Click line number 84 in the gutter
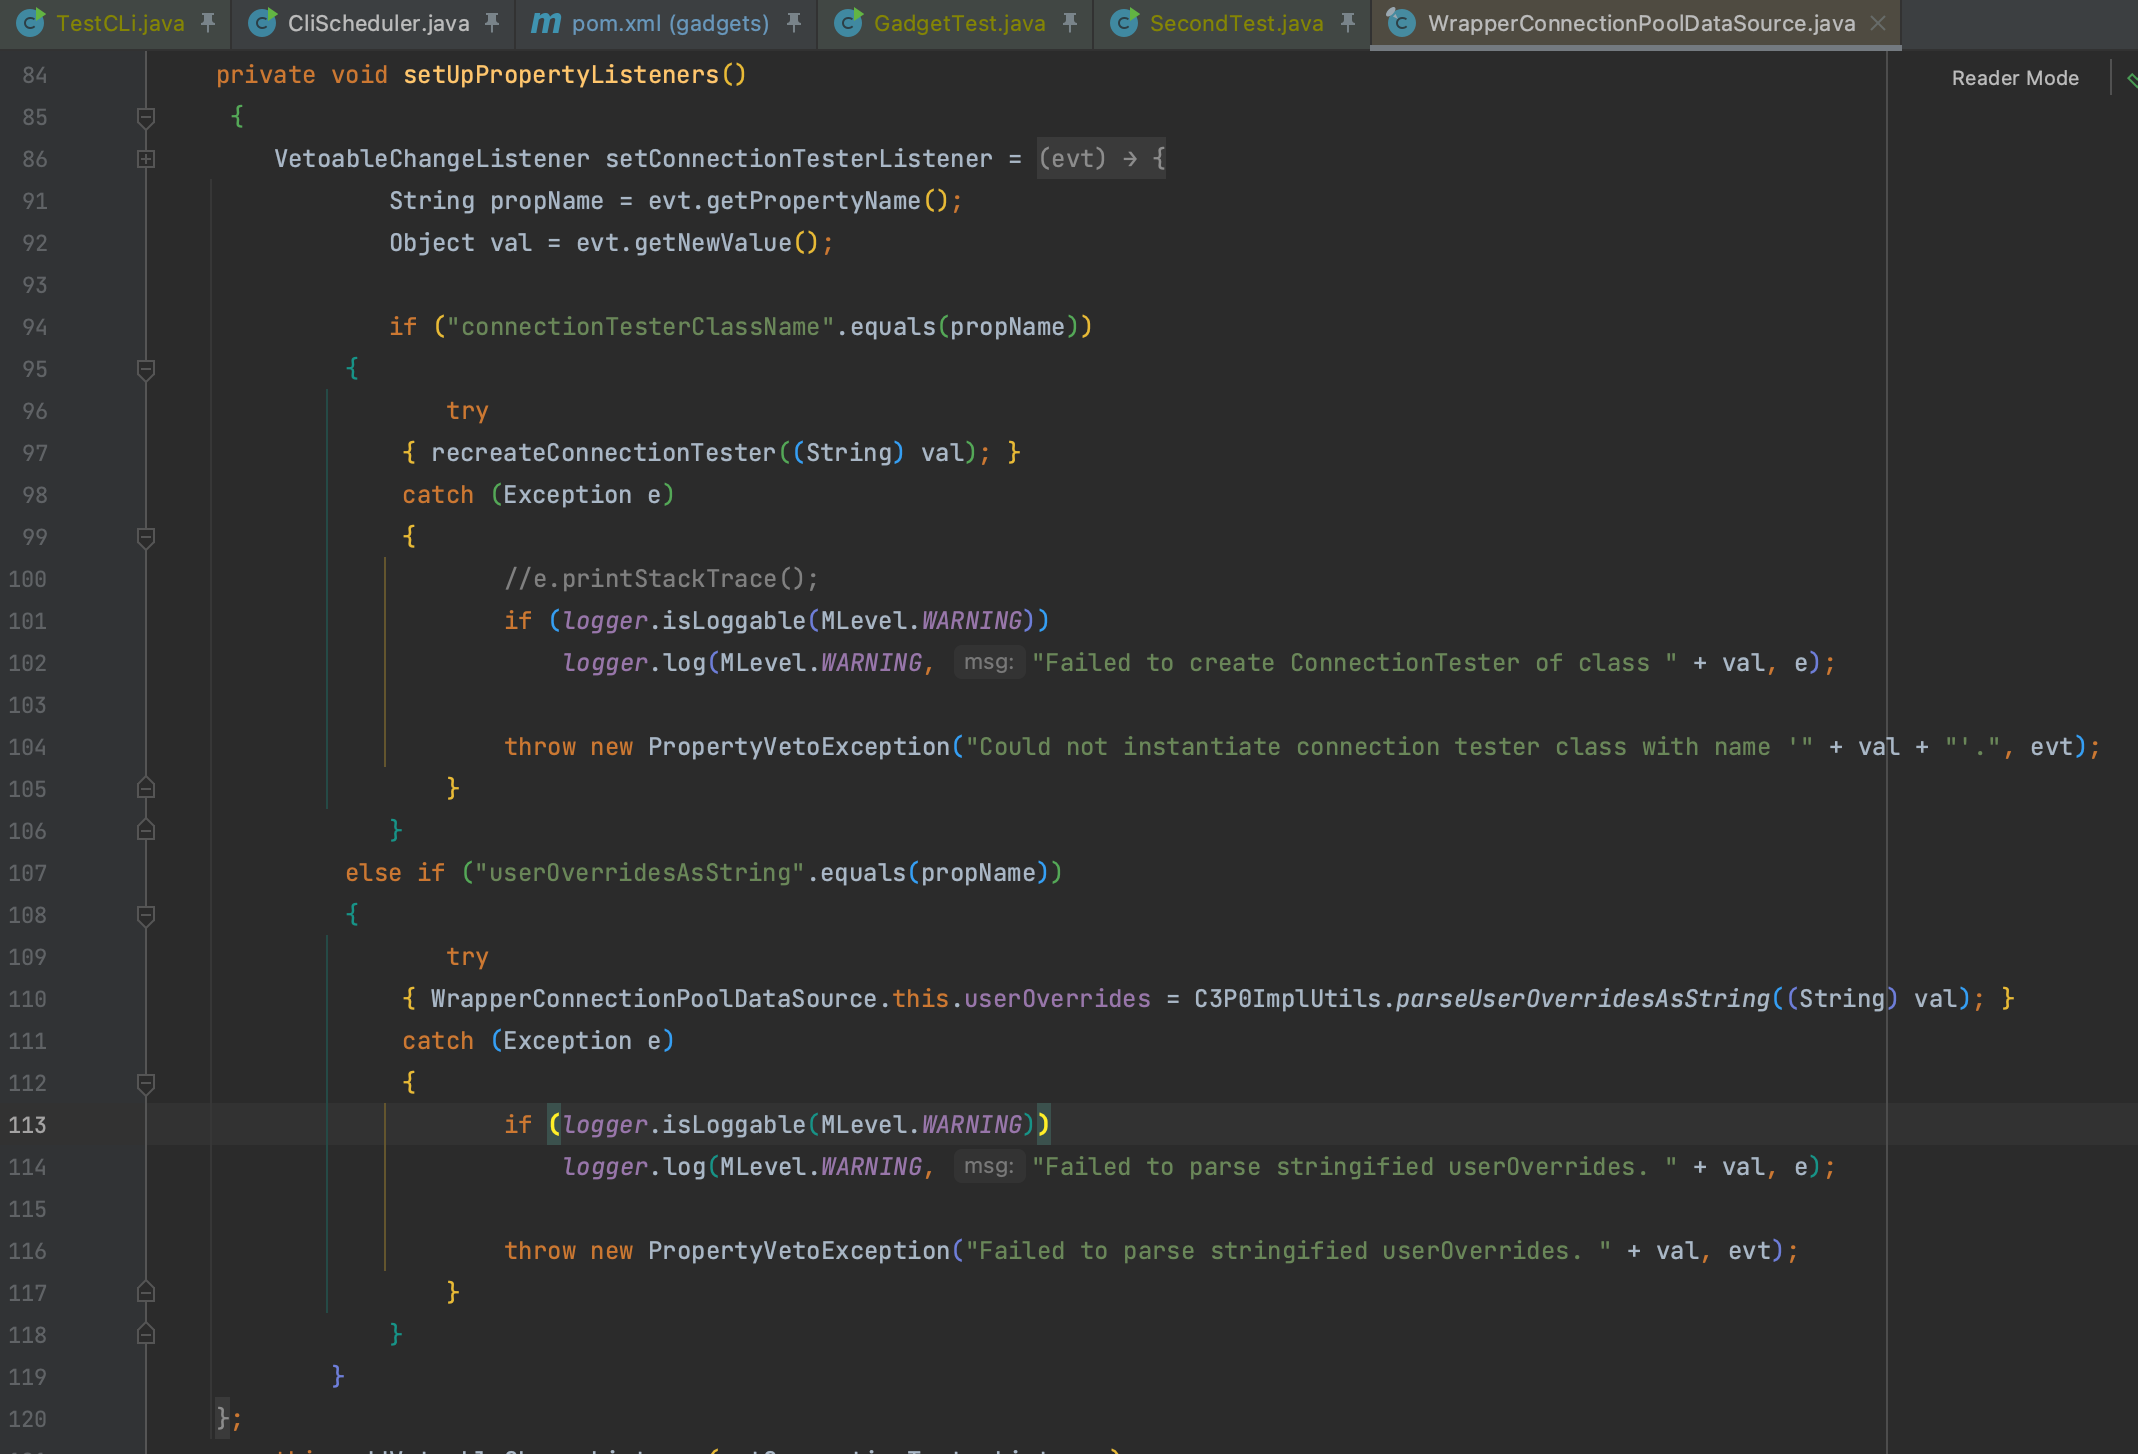Image resolution: width=2138 pixels, height=1454 pixels. pyautogui.click(x=35, y=75)
